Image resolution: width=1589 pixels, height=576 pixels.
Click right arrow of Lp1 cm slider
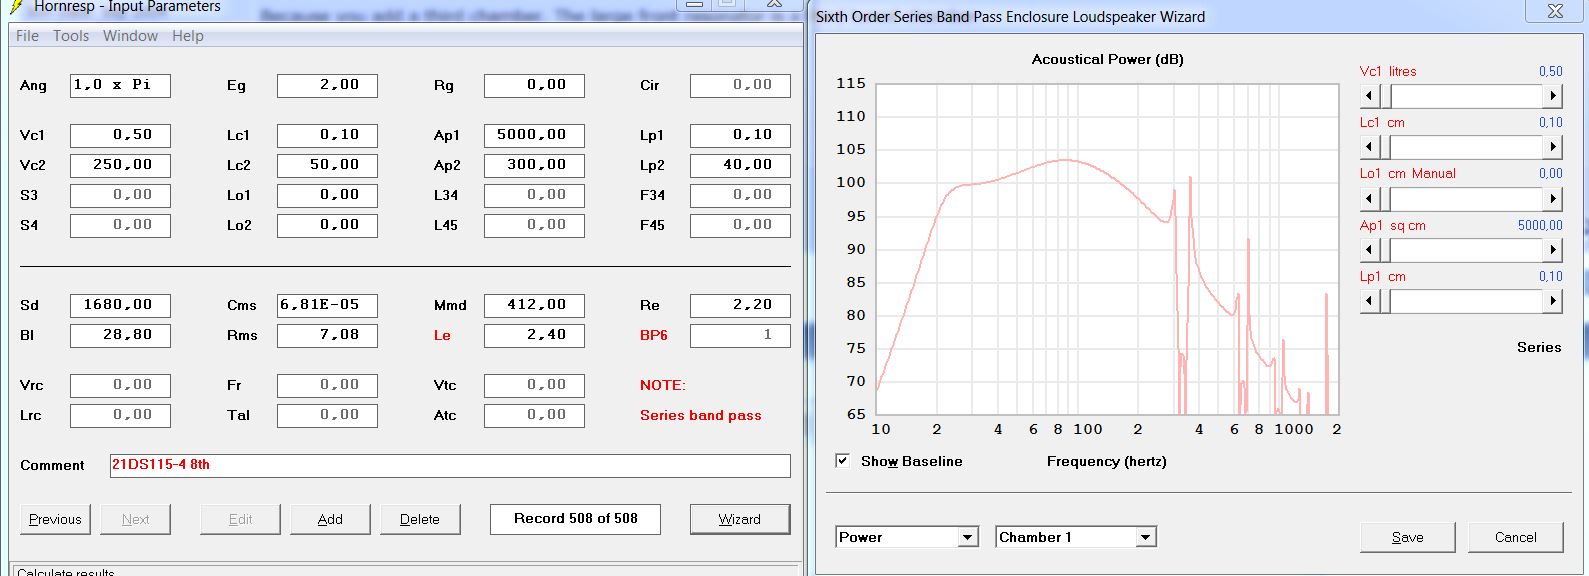pos(1552,301)
